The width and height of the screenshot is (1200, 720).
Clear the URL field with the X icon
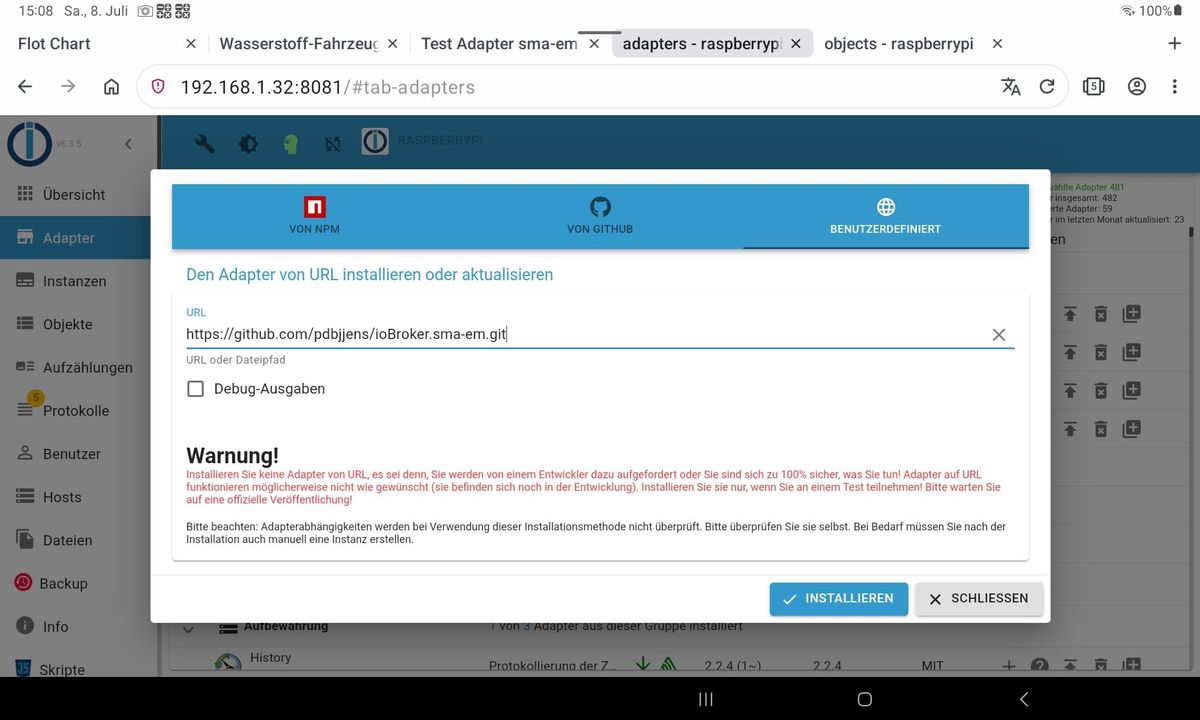pyautogui.click(x=999, y=335)
